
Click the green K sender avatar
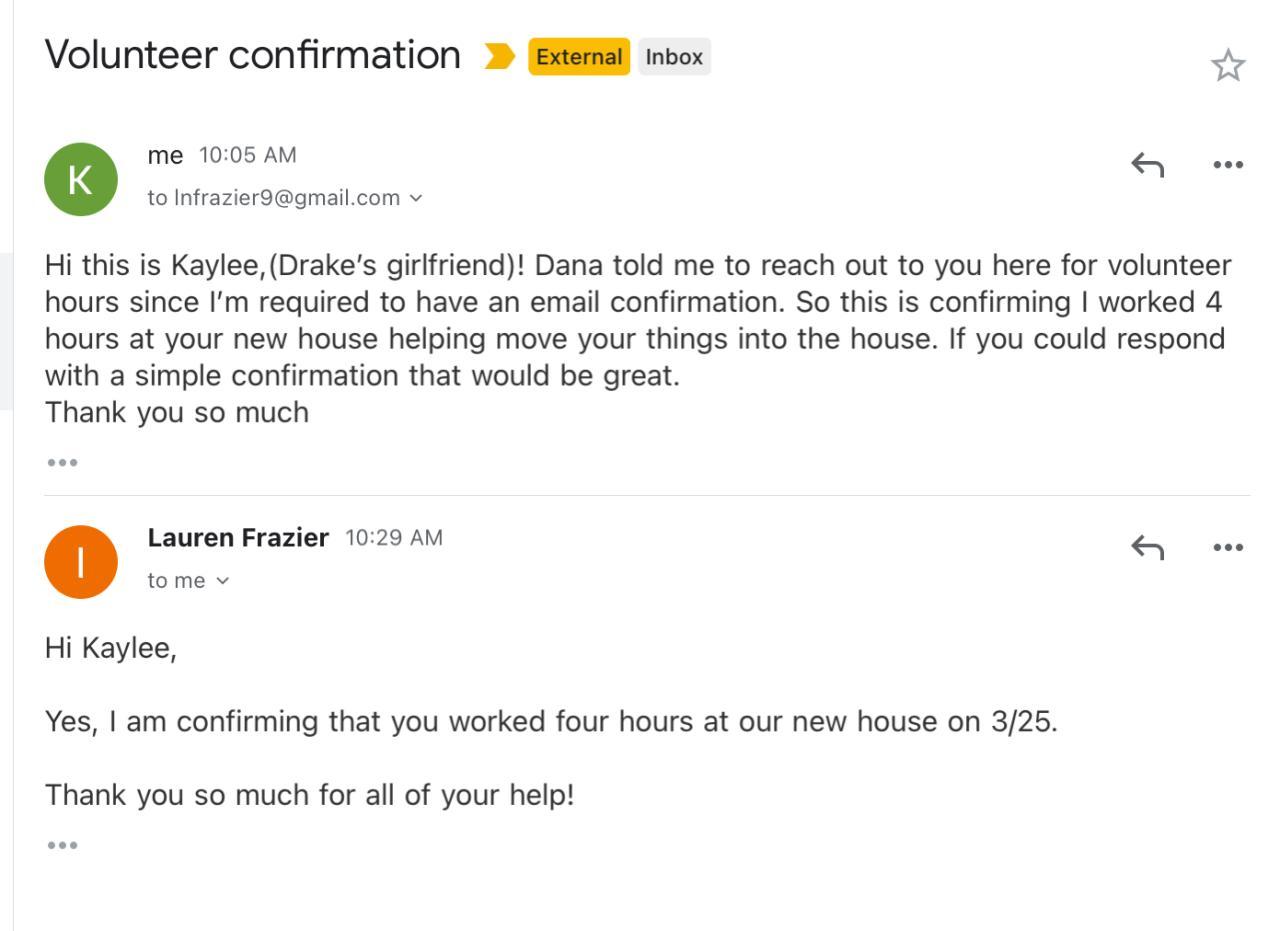[x=81, y=180]
